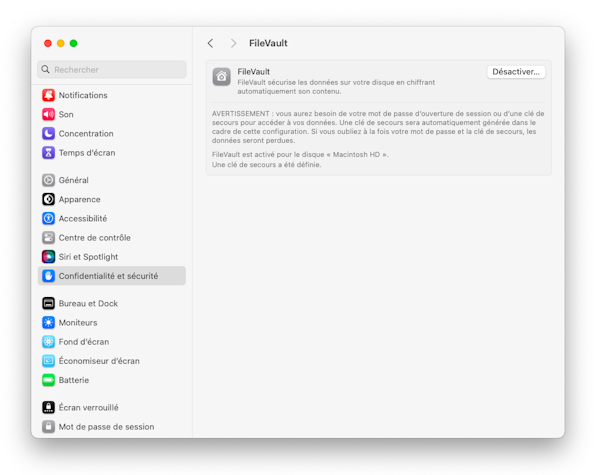This screenshot has height=475, width=608.
Task: Select Confidentialité et sécurité in sidebar
Action: (112, 276)
